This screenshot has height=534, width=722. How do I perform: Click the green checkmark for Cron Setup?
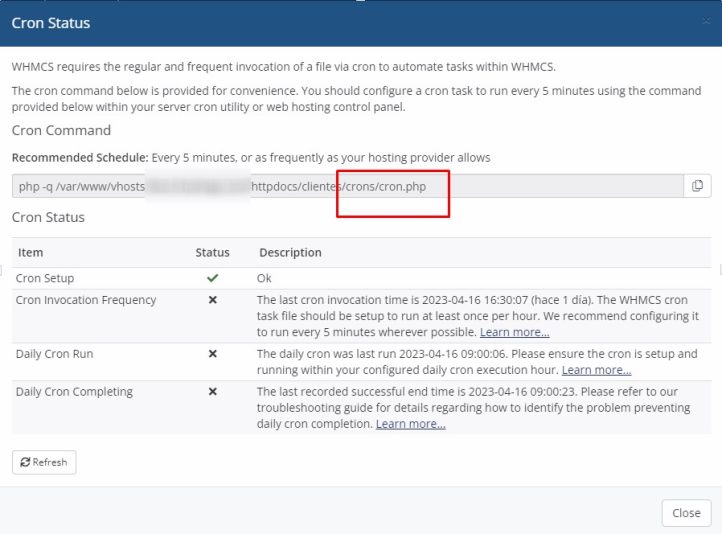pos(212,278)
